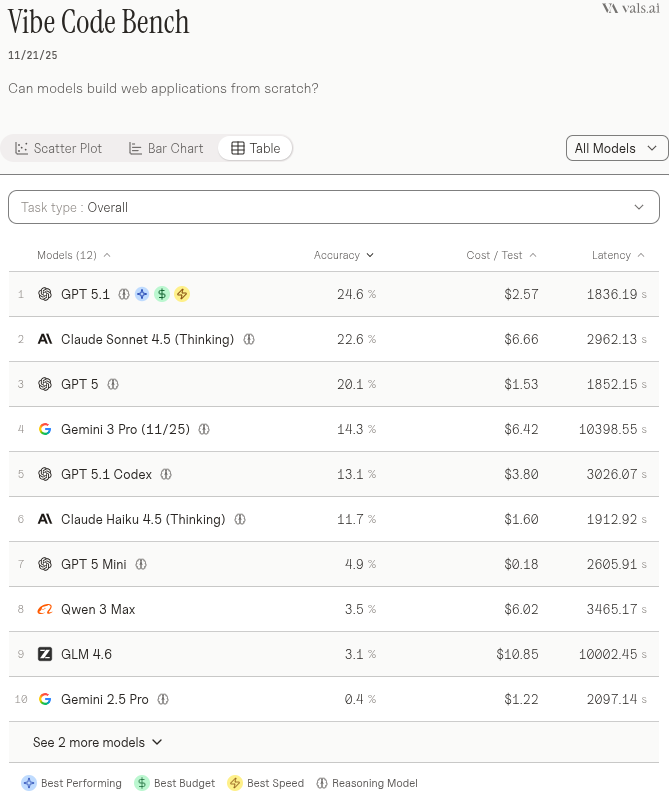Select the GLM 4.6 model name

pyautogui.click(x=86, y=654)
